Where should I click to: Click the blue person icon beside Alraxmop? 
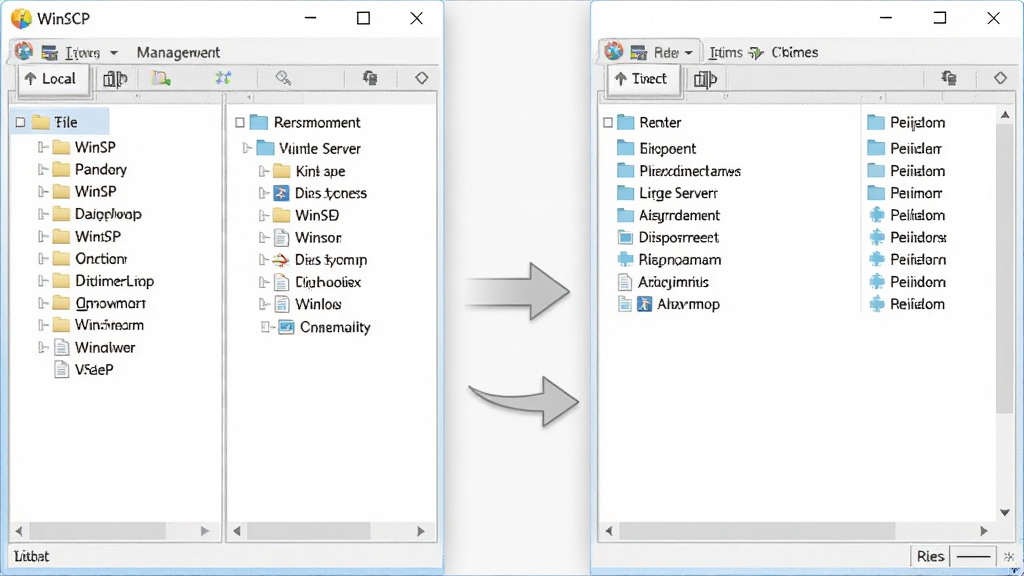click(645, 304)
